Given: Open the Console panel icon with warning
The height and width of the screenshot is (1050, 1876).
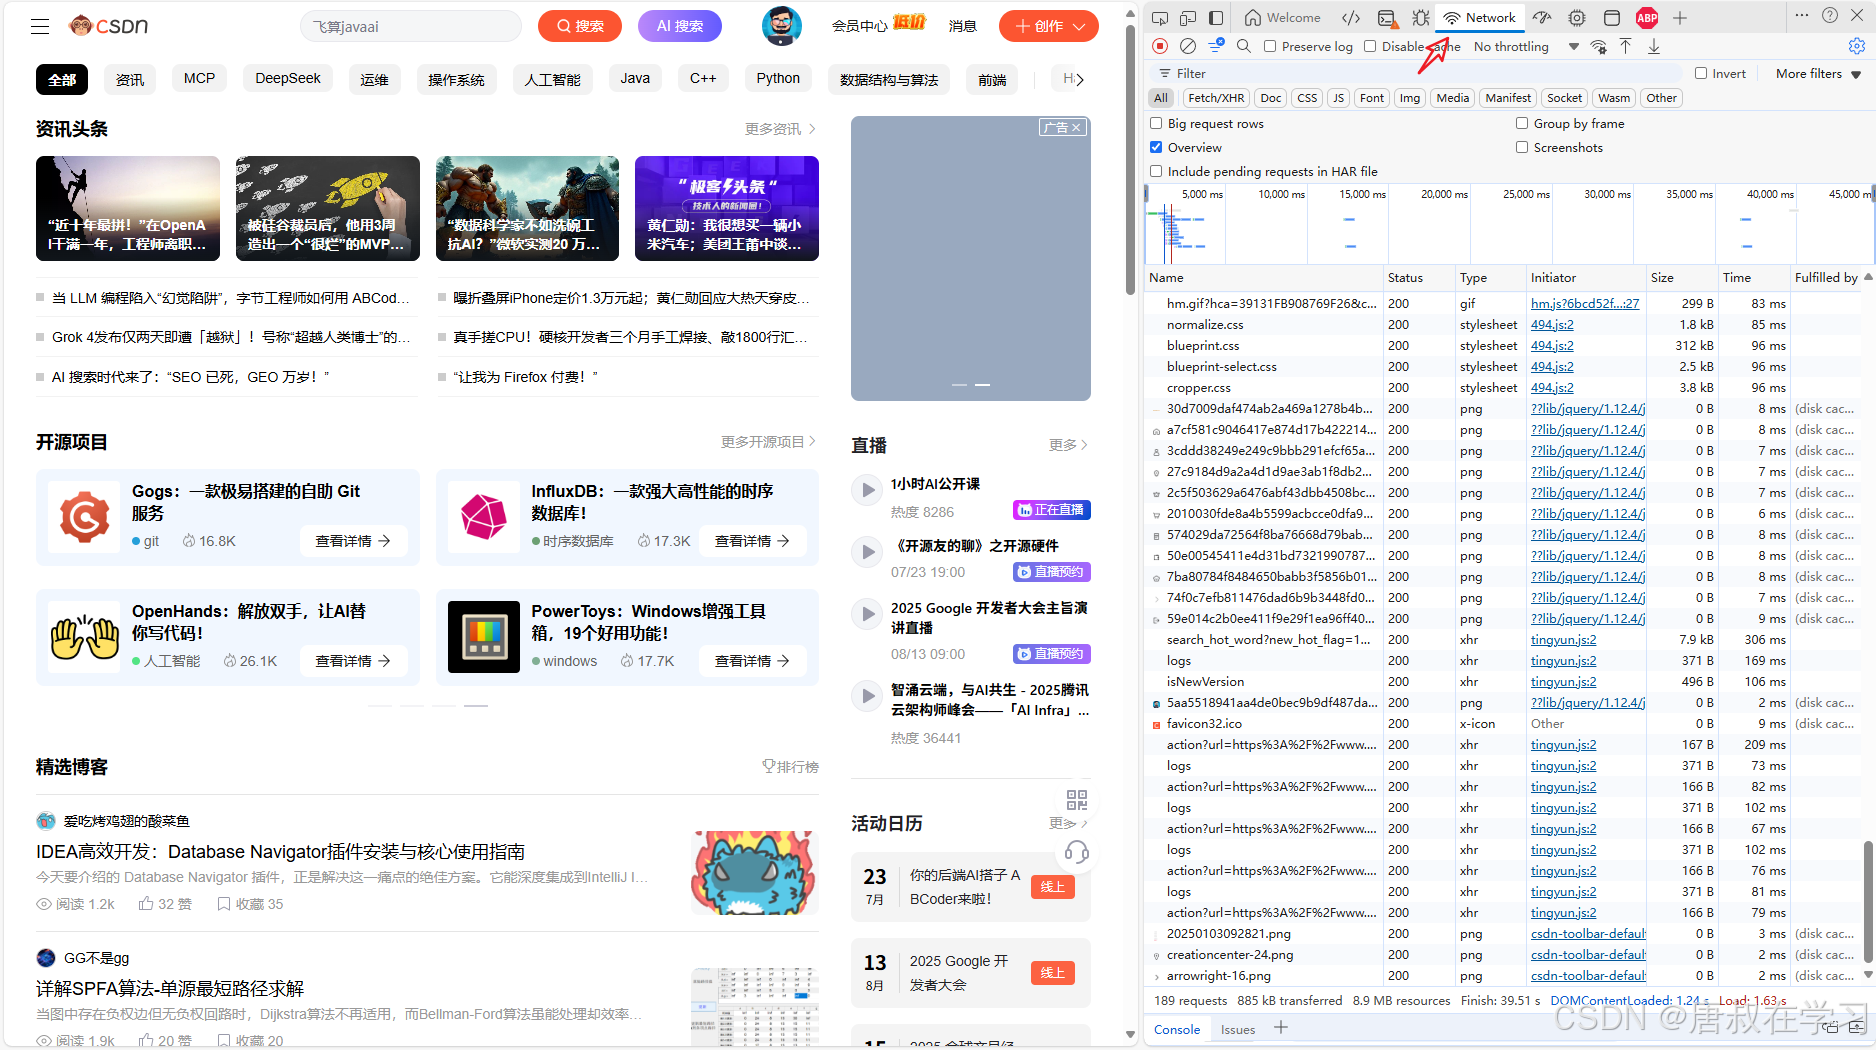Looking at the screenshot, I should [x=1387, y=18].
